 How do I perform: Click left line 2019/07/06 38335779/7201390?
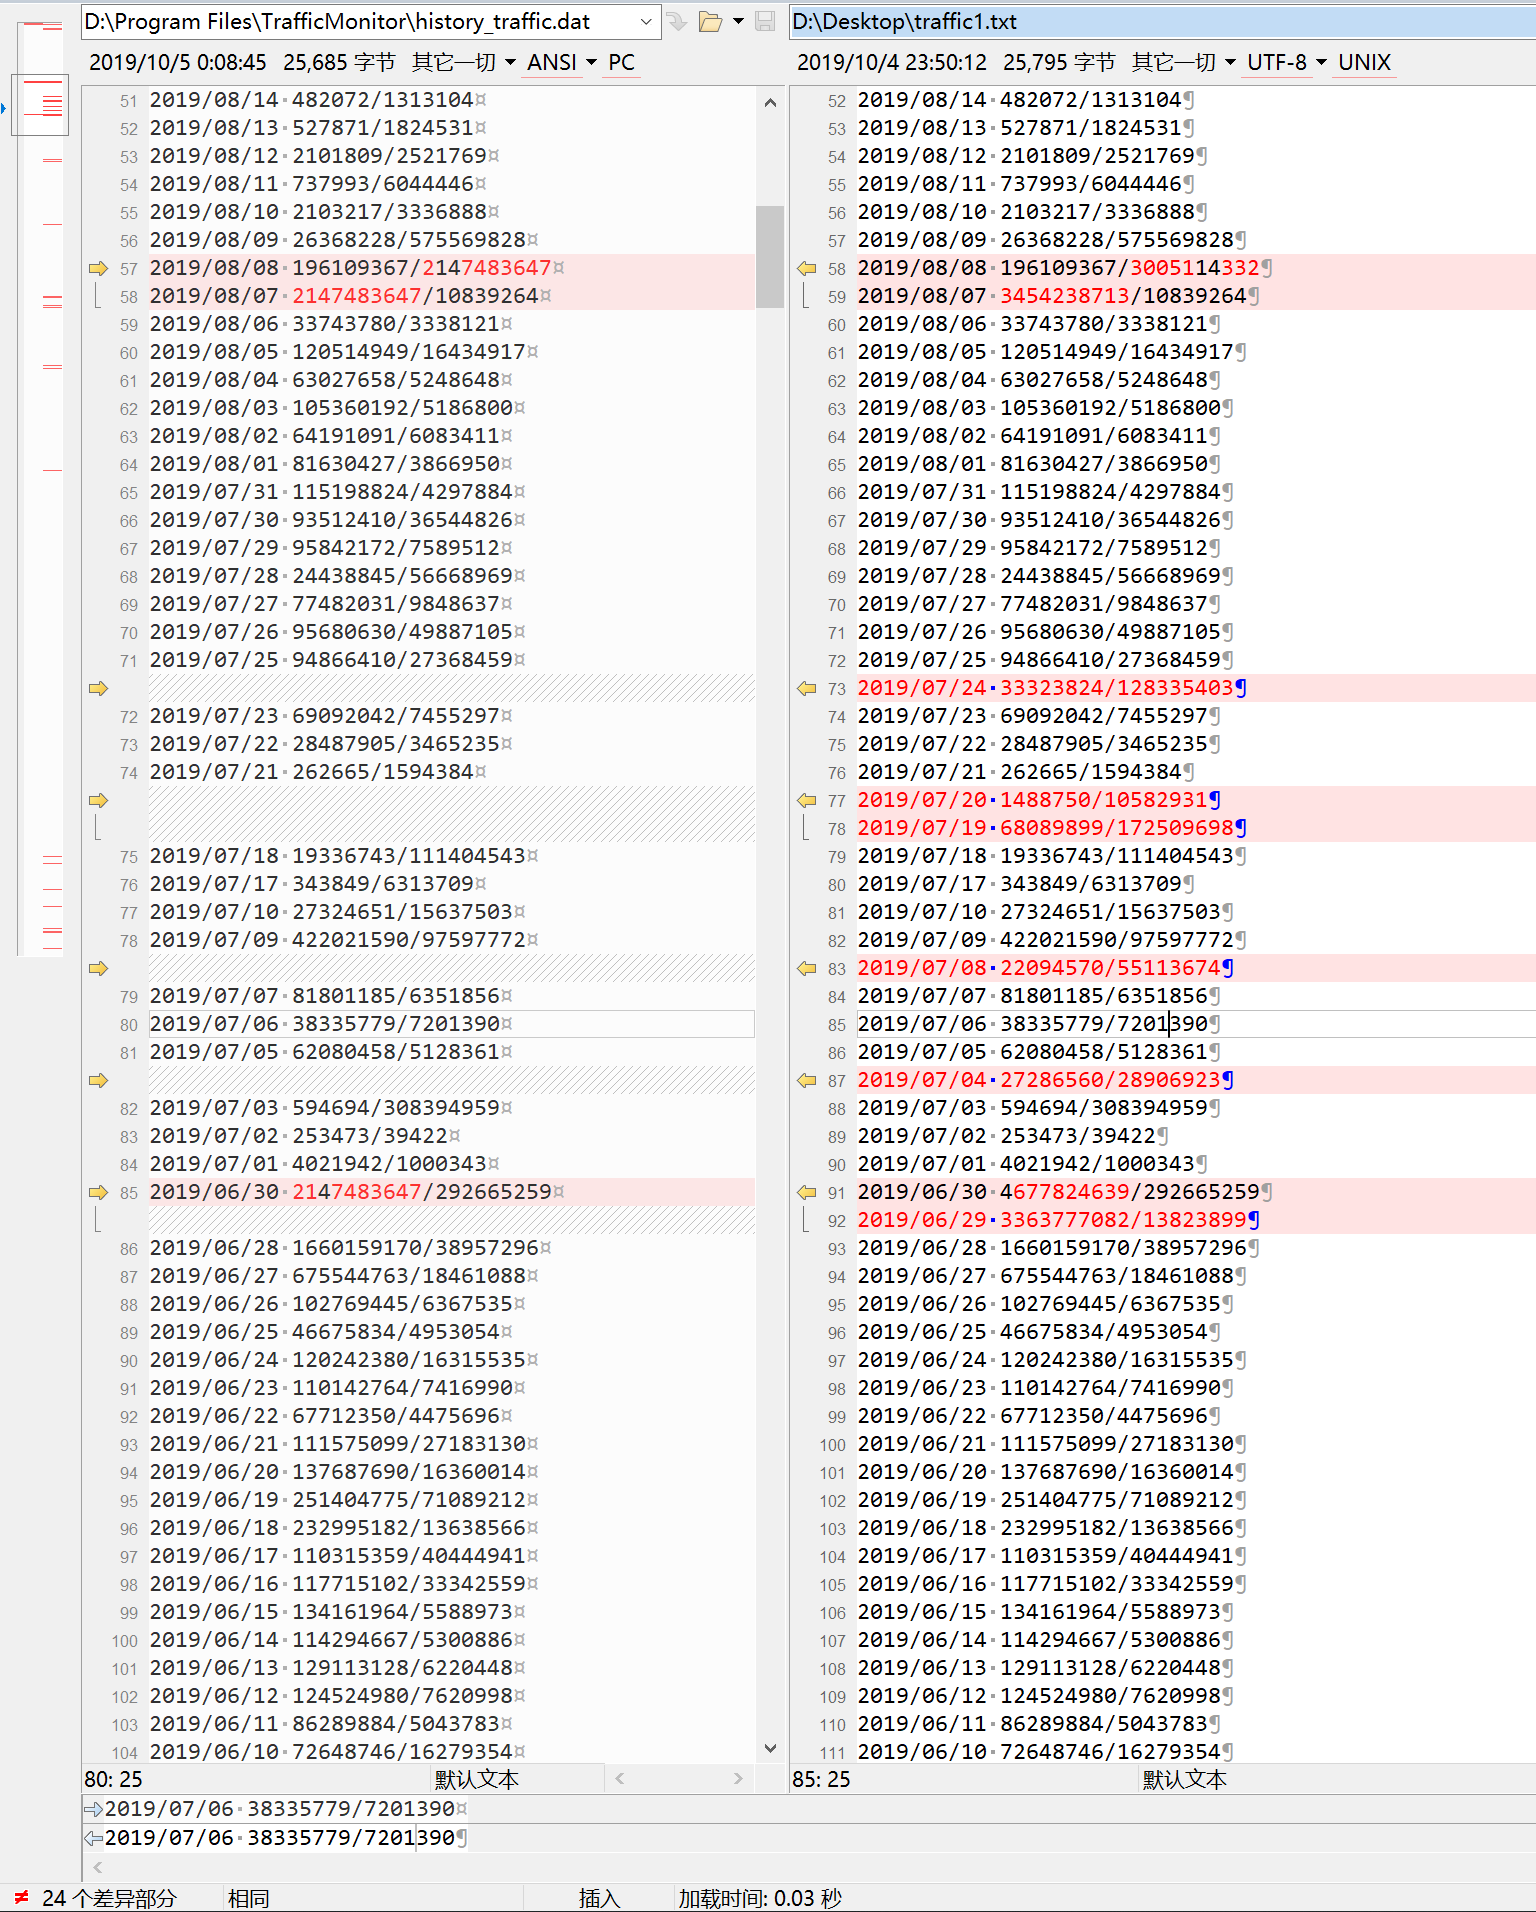coord(452,1024)
